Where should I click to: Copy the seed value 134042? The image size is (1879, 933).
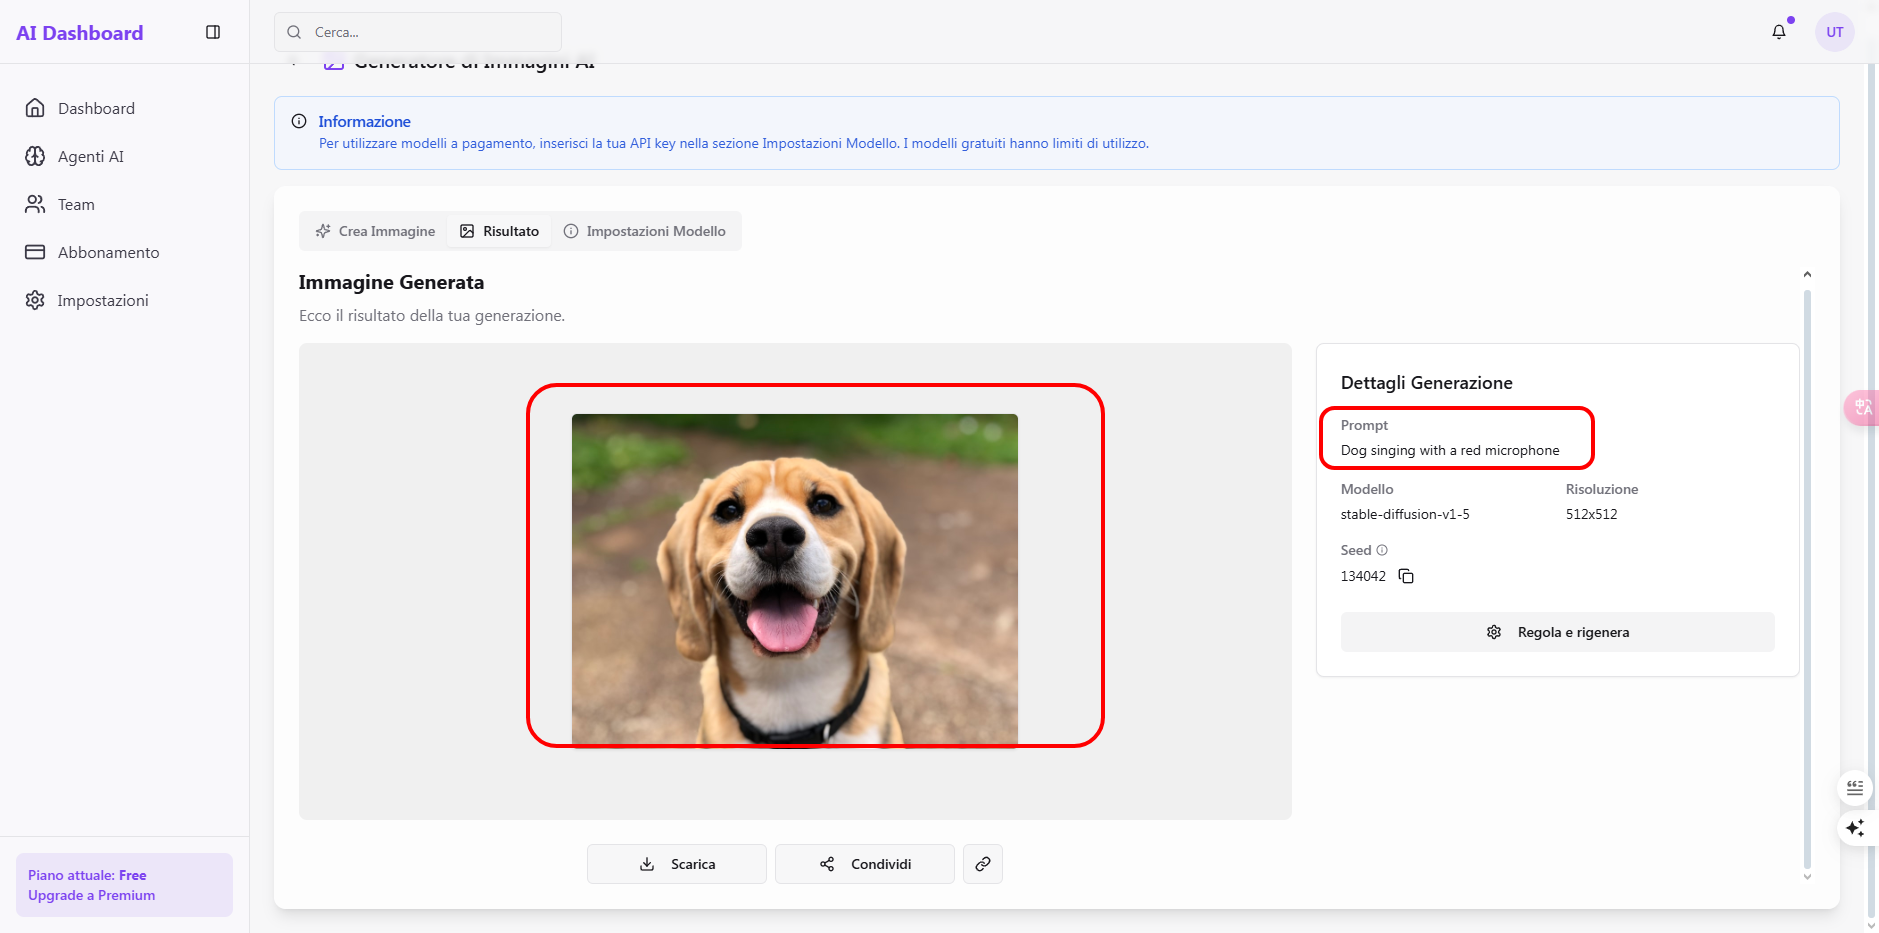click(1406, 576)
